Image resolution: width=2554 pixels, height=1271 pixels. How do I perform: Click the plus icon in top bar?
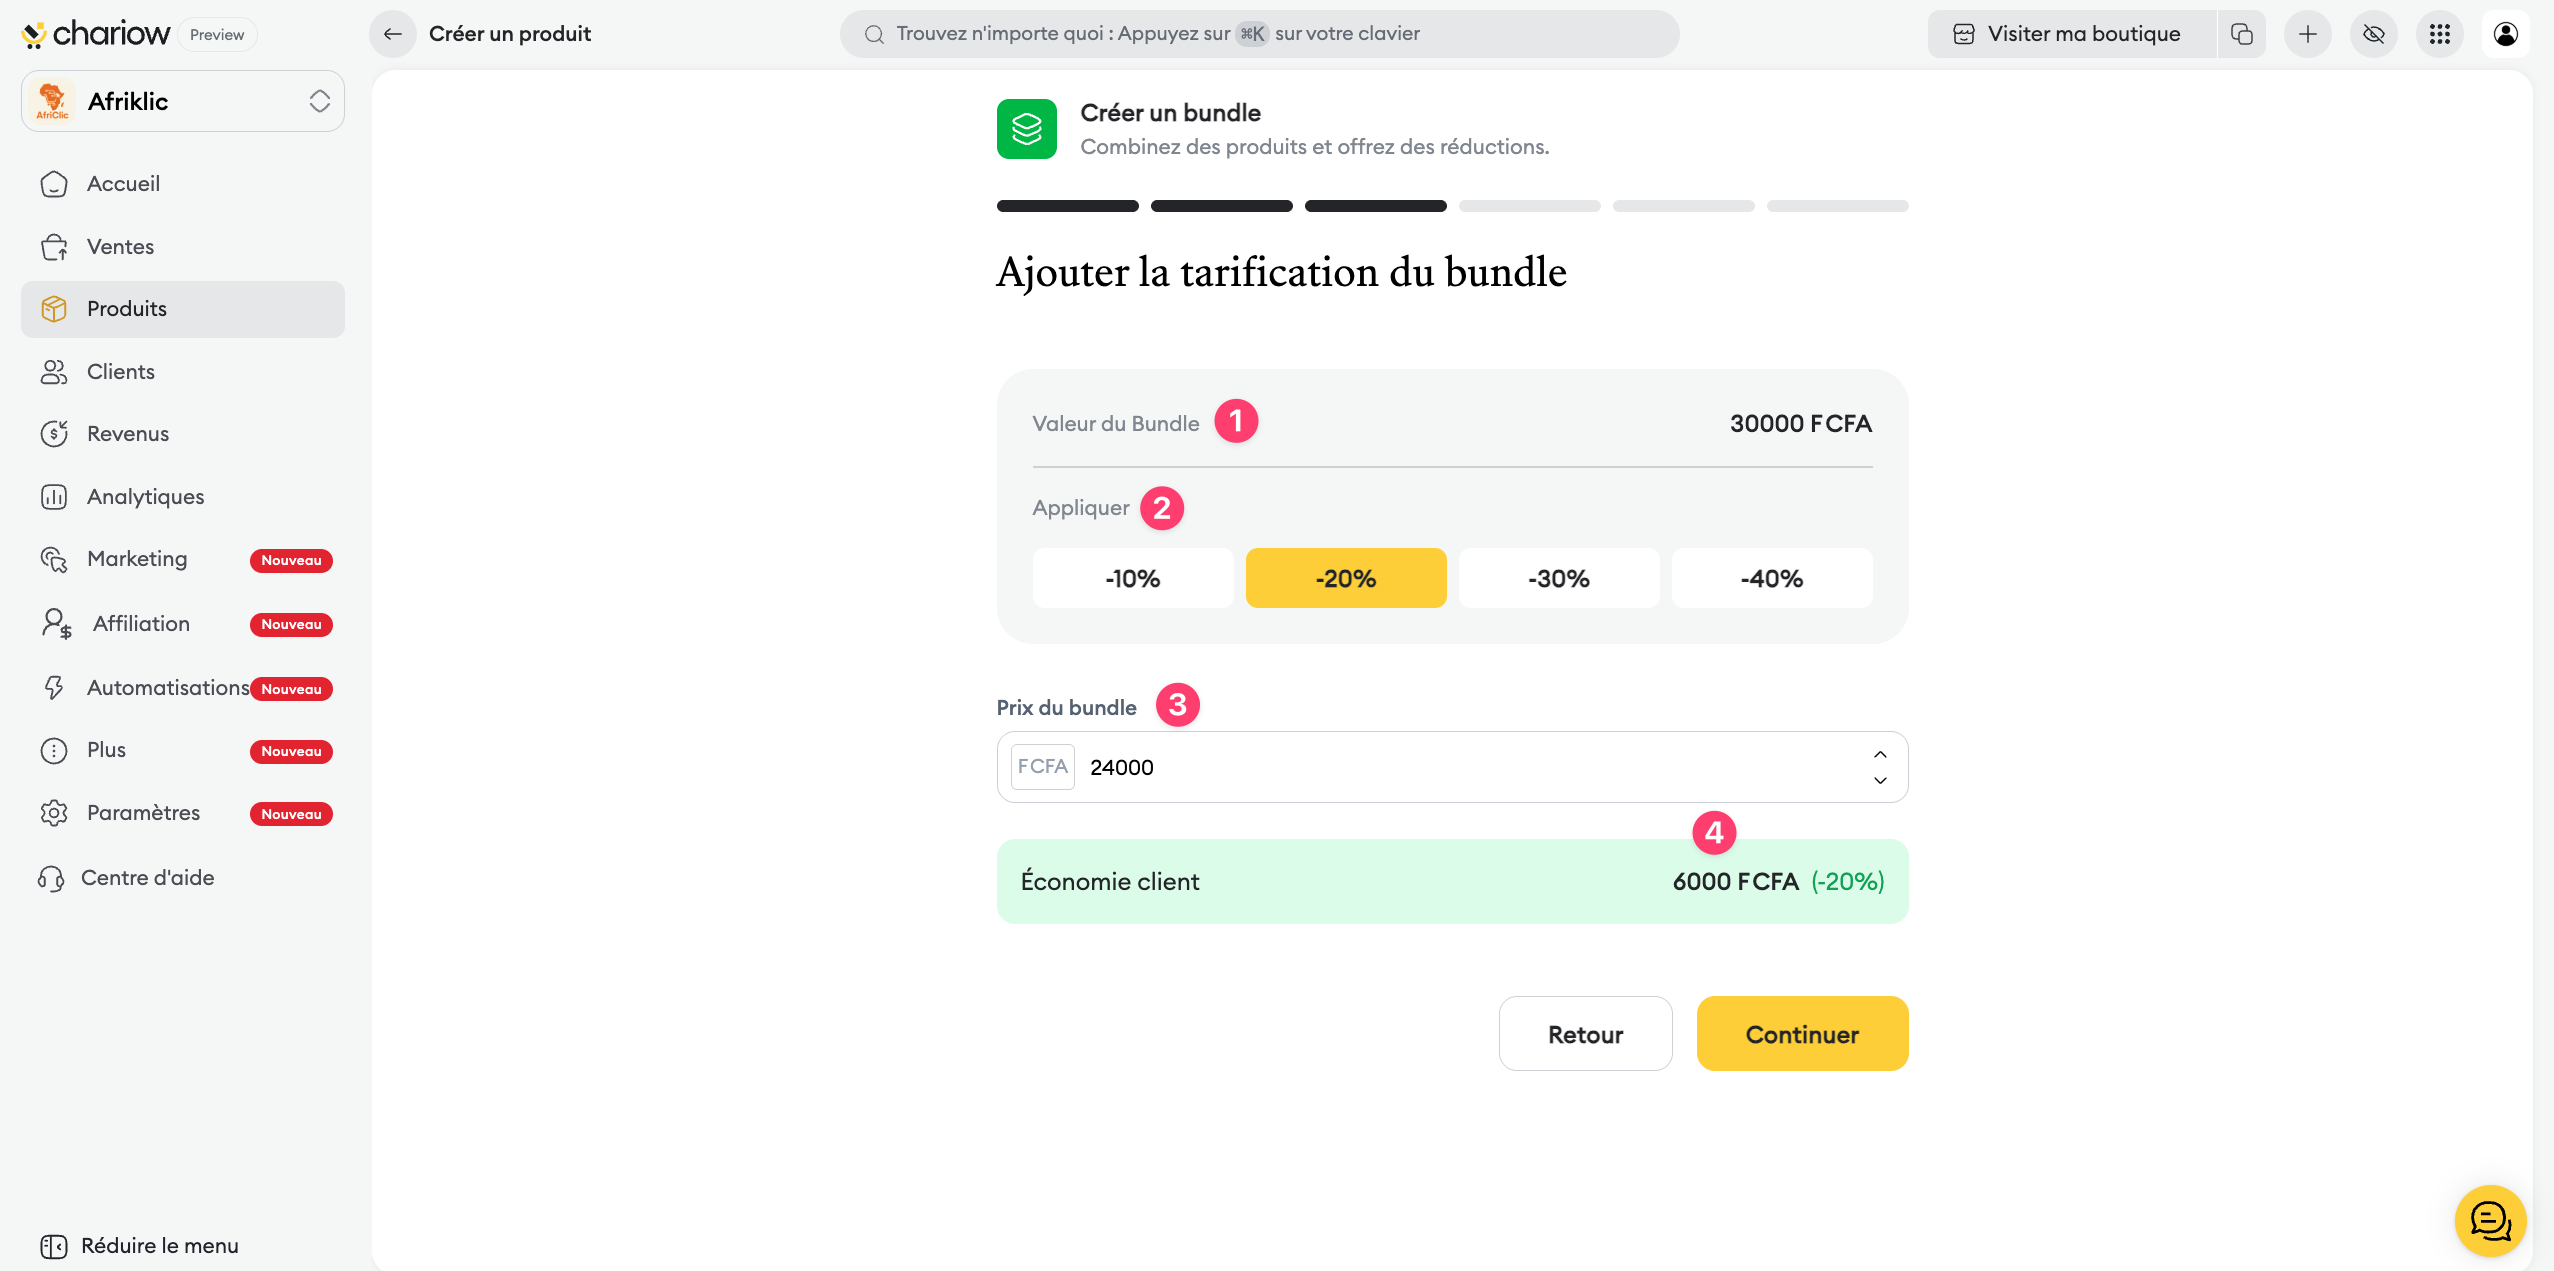pyautogui.click(x=2308, y=34)
